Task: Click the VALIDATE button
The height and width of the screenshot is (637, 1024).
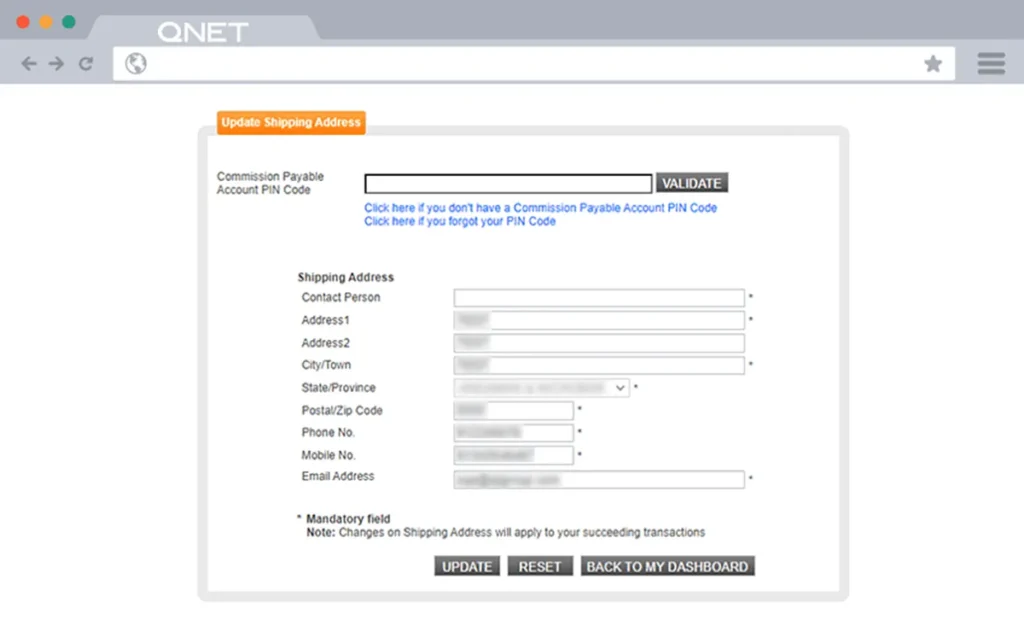Action: click(x=692, y=183)
